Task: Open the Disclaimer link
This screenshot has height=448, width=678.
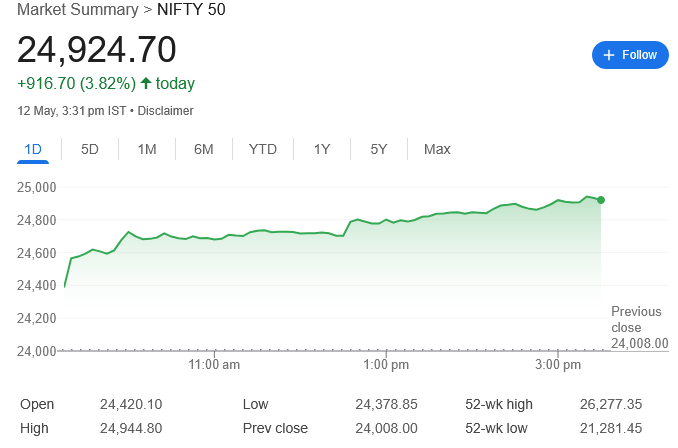Action: pos(165,111)
